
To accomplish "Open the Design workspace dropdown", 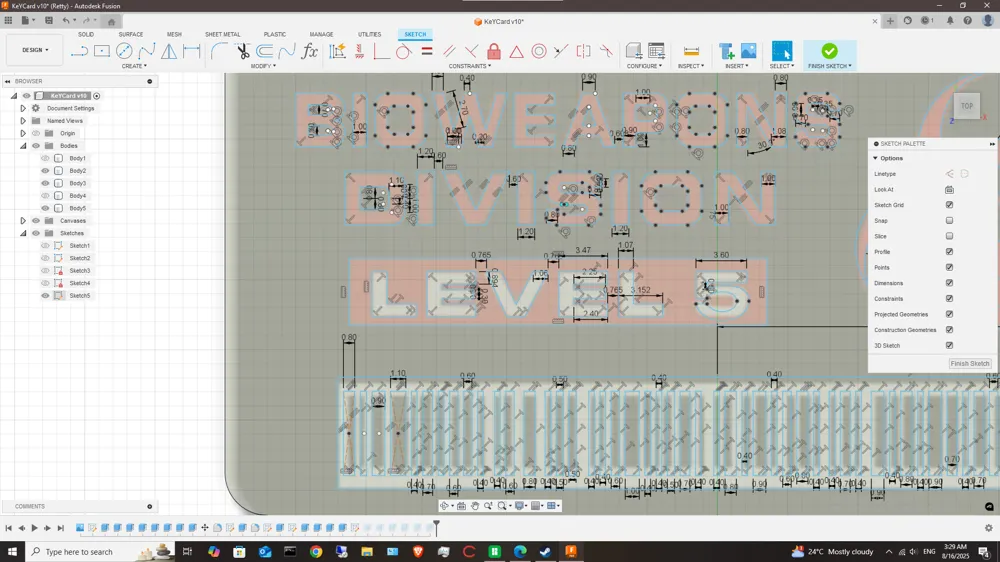I will click(x=35, y=50).
